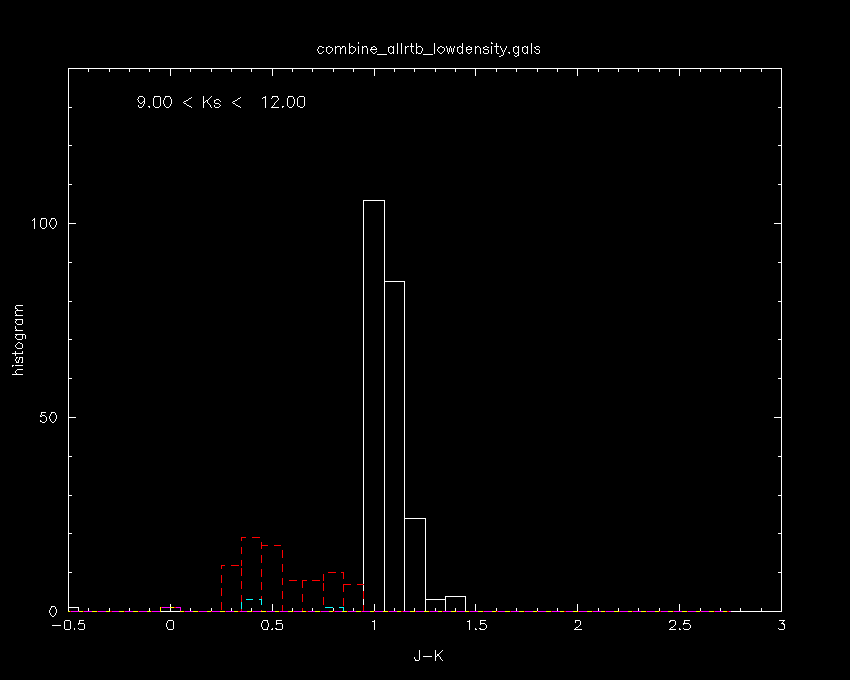Click the x-axis tick label 0.5
The width and height of the screenshot is (850, 680).
click(272, 626)
